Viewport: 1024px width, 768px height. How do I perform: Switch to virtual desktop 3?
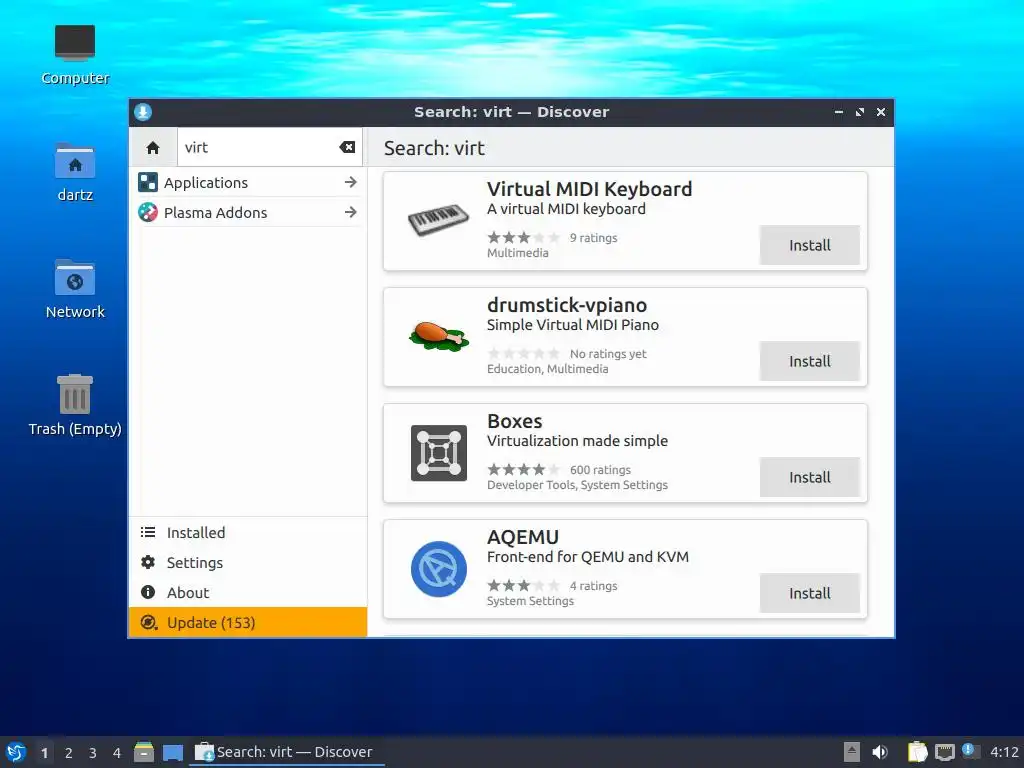93,753
